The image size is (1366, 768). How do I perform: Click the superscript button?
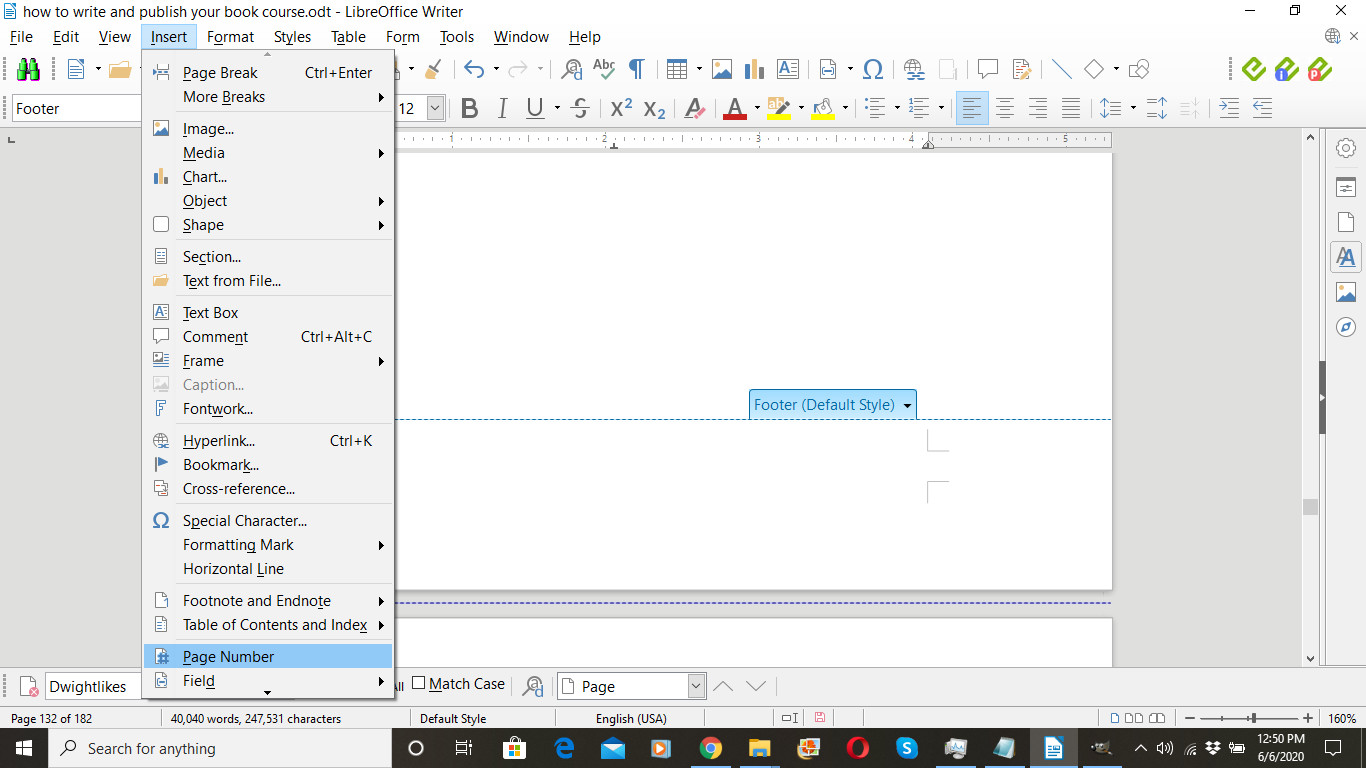[x=621, y=109]
